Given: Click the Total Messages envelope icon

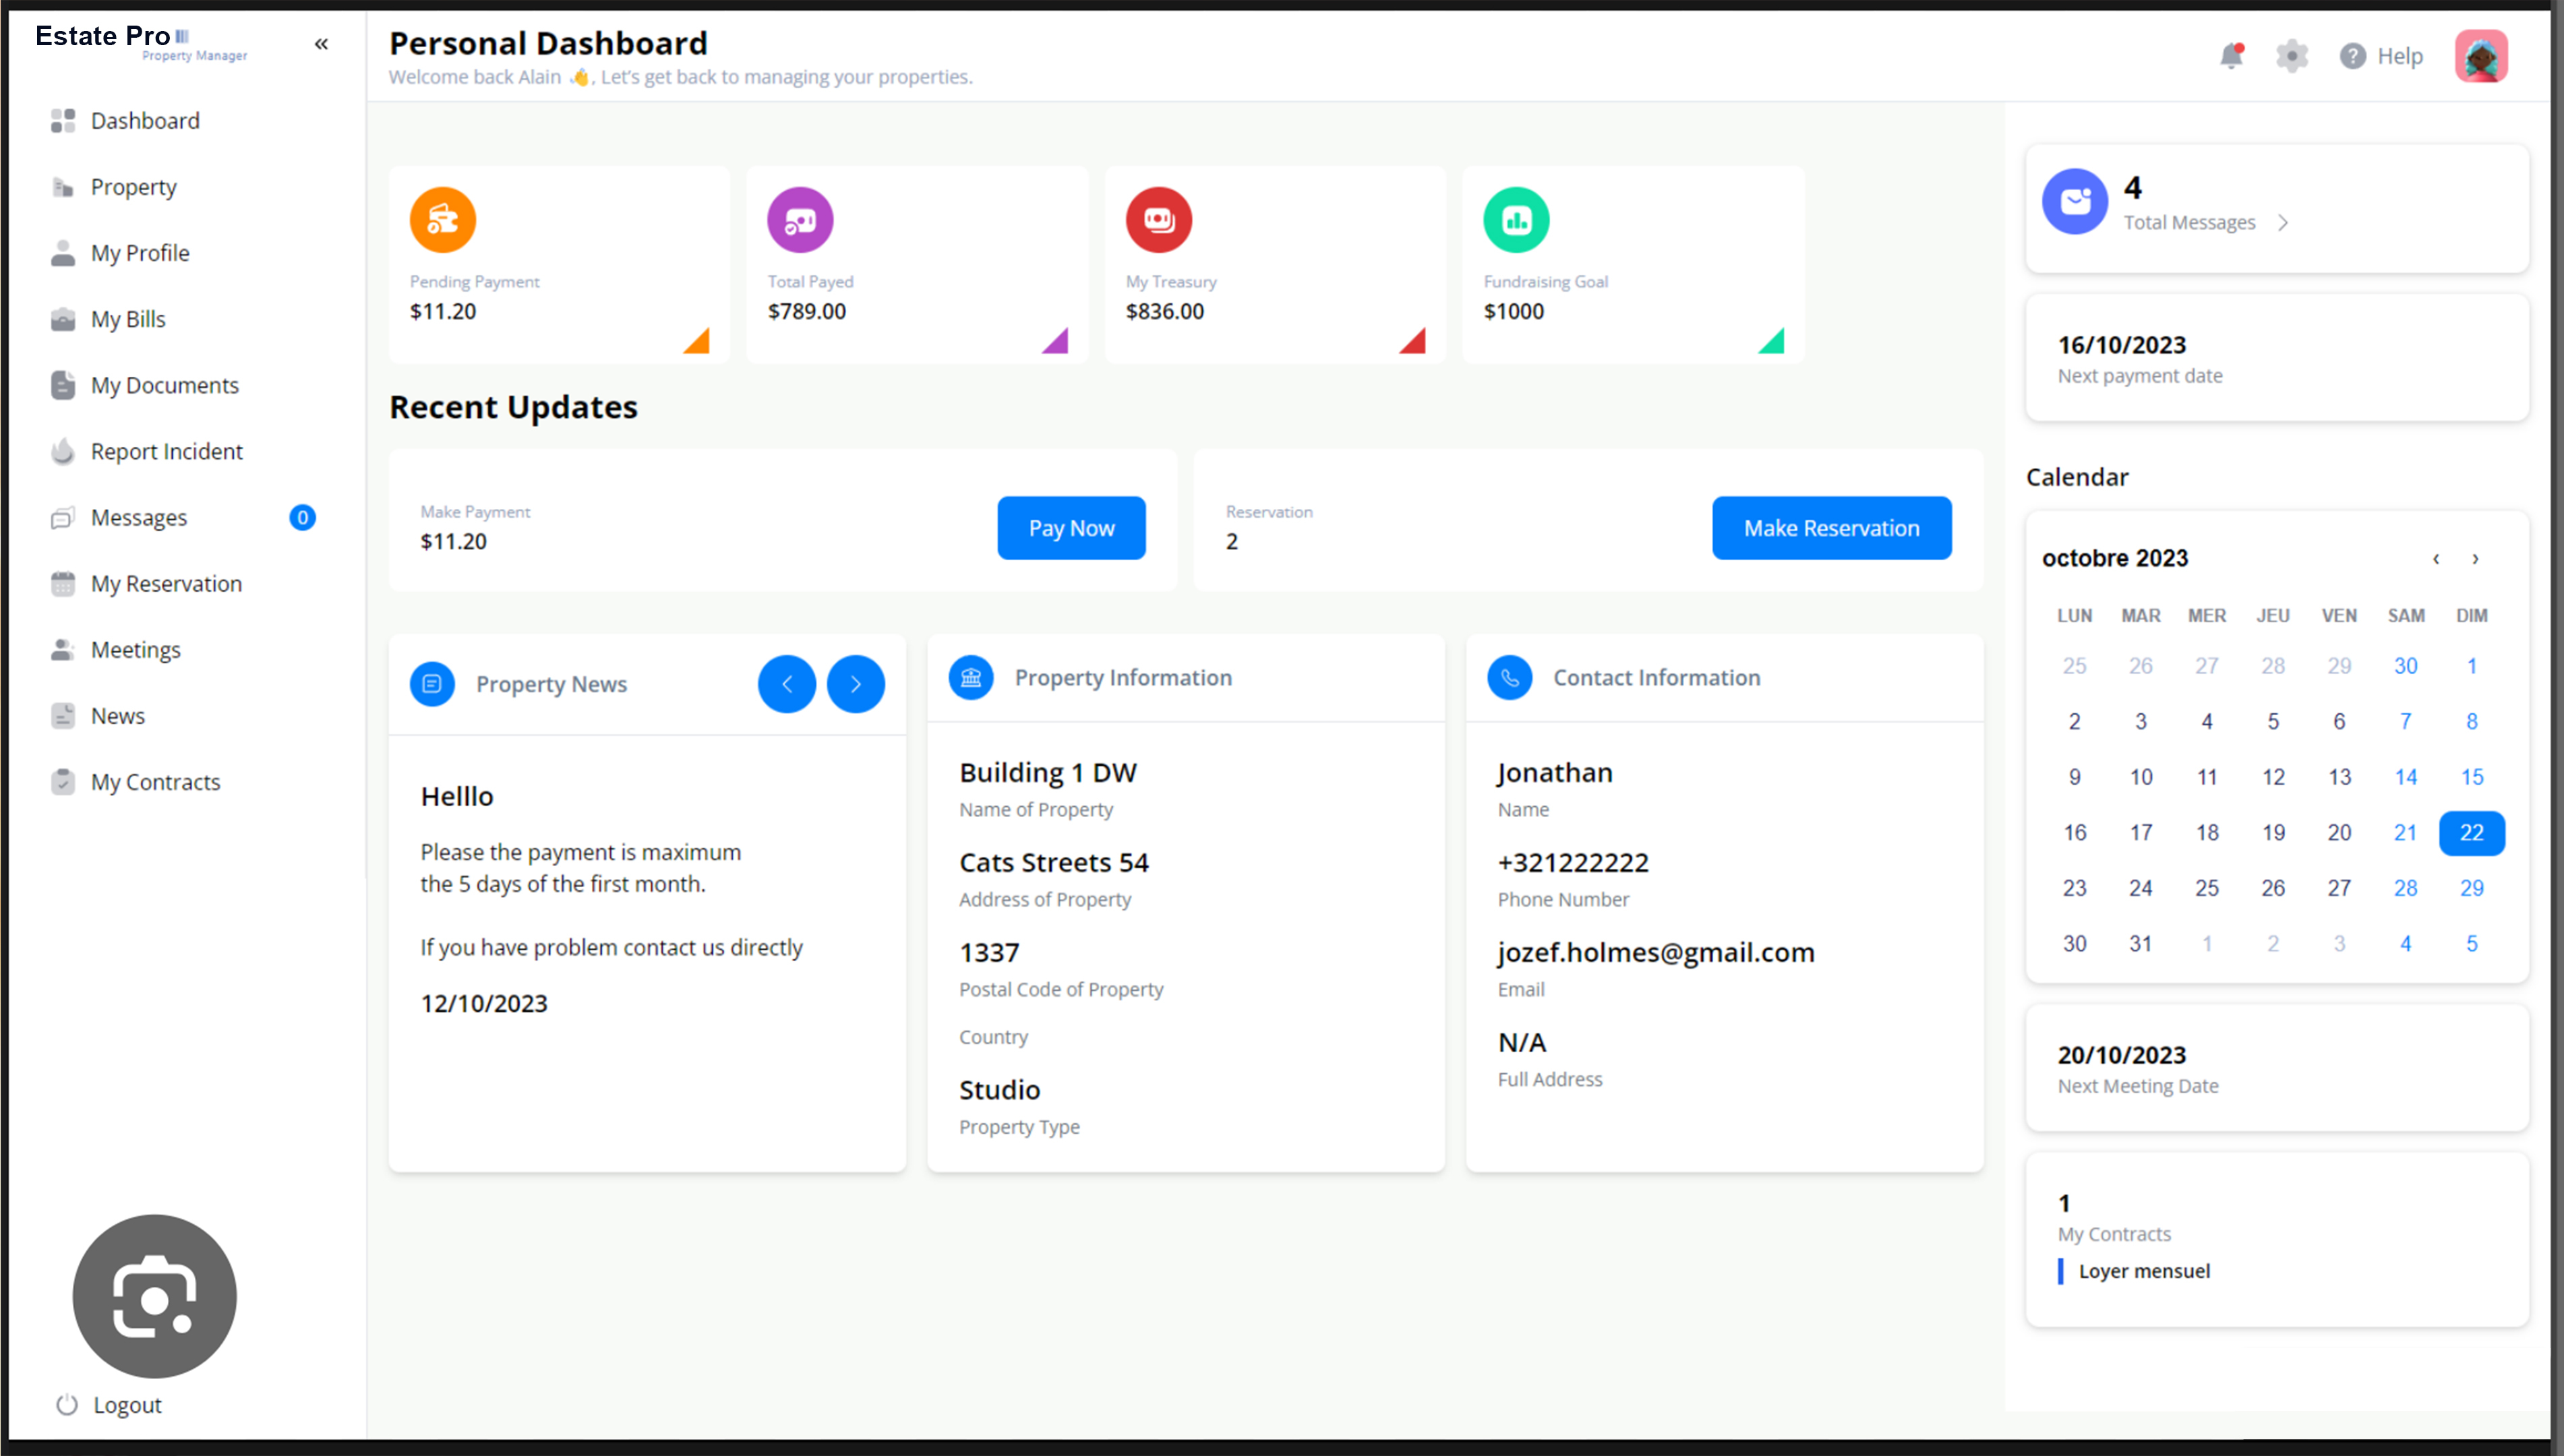Looking at the screenshot, I should point(2075,202).
